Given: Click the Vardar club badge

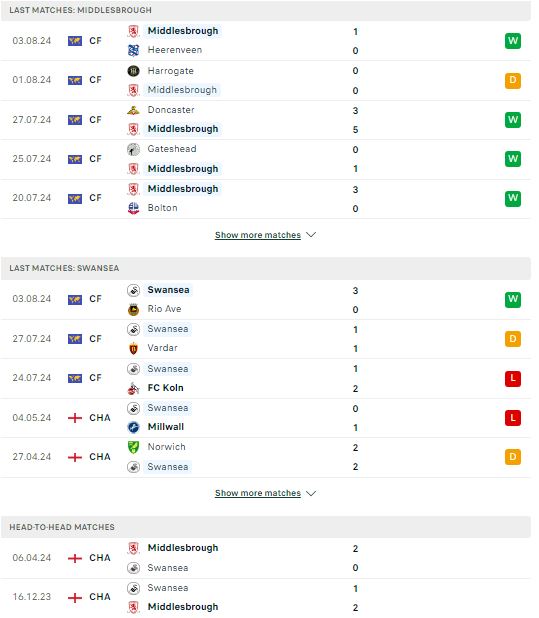Looking at the screenshot, I should point(134,348).
